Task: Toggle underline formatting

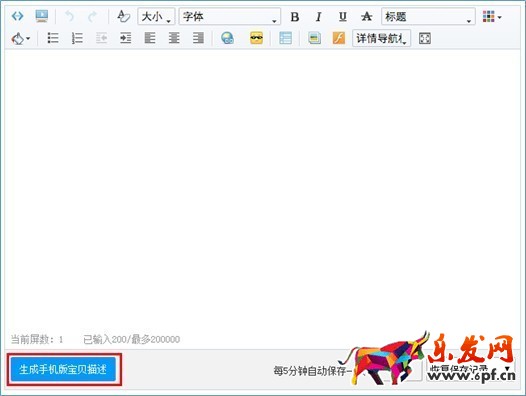Action: pos(343,16)
